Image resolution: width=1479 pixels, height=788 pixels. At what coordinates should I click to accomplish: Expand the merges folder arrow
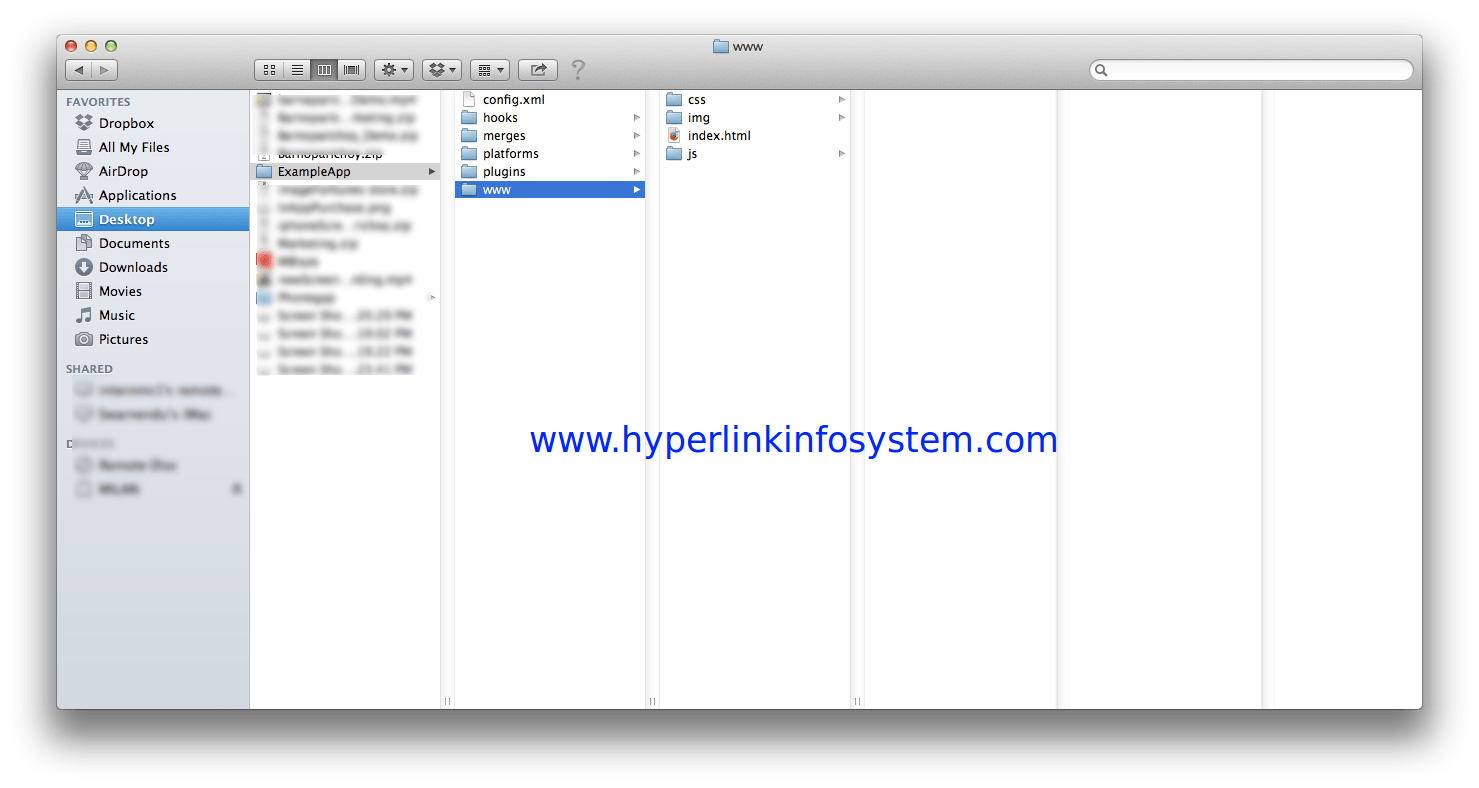(x=637, y=136)
